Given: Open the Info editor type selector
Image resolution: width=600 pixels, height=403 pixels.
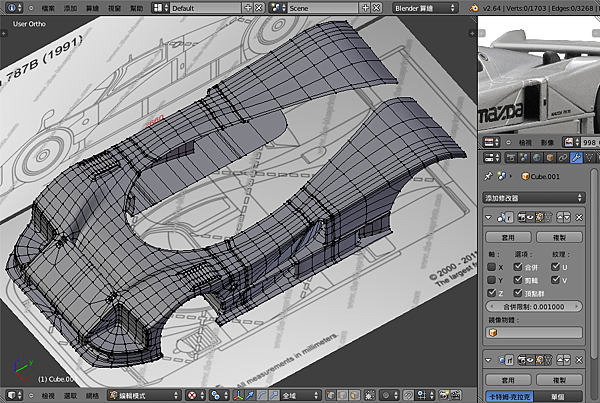Looking at the screenshot, I should point(15,8).
